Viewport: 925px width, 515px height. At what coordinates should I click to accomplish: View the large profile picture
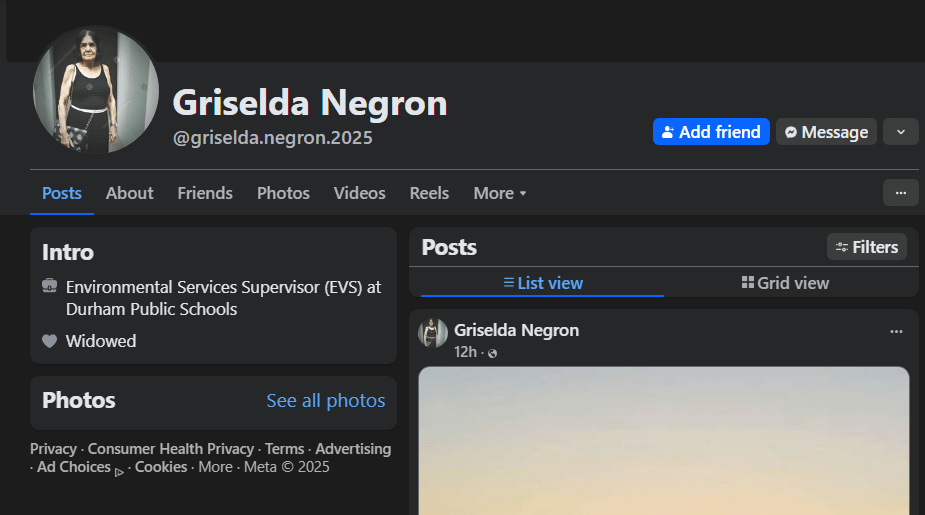coord(96,90)
